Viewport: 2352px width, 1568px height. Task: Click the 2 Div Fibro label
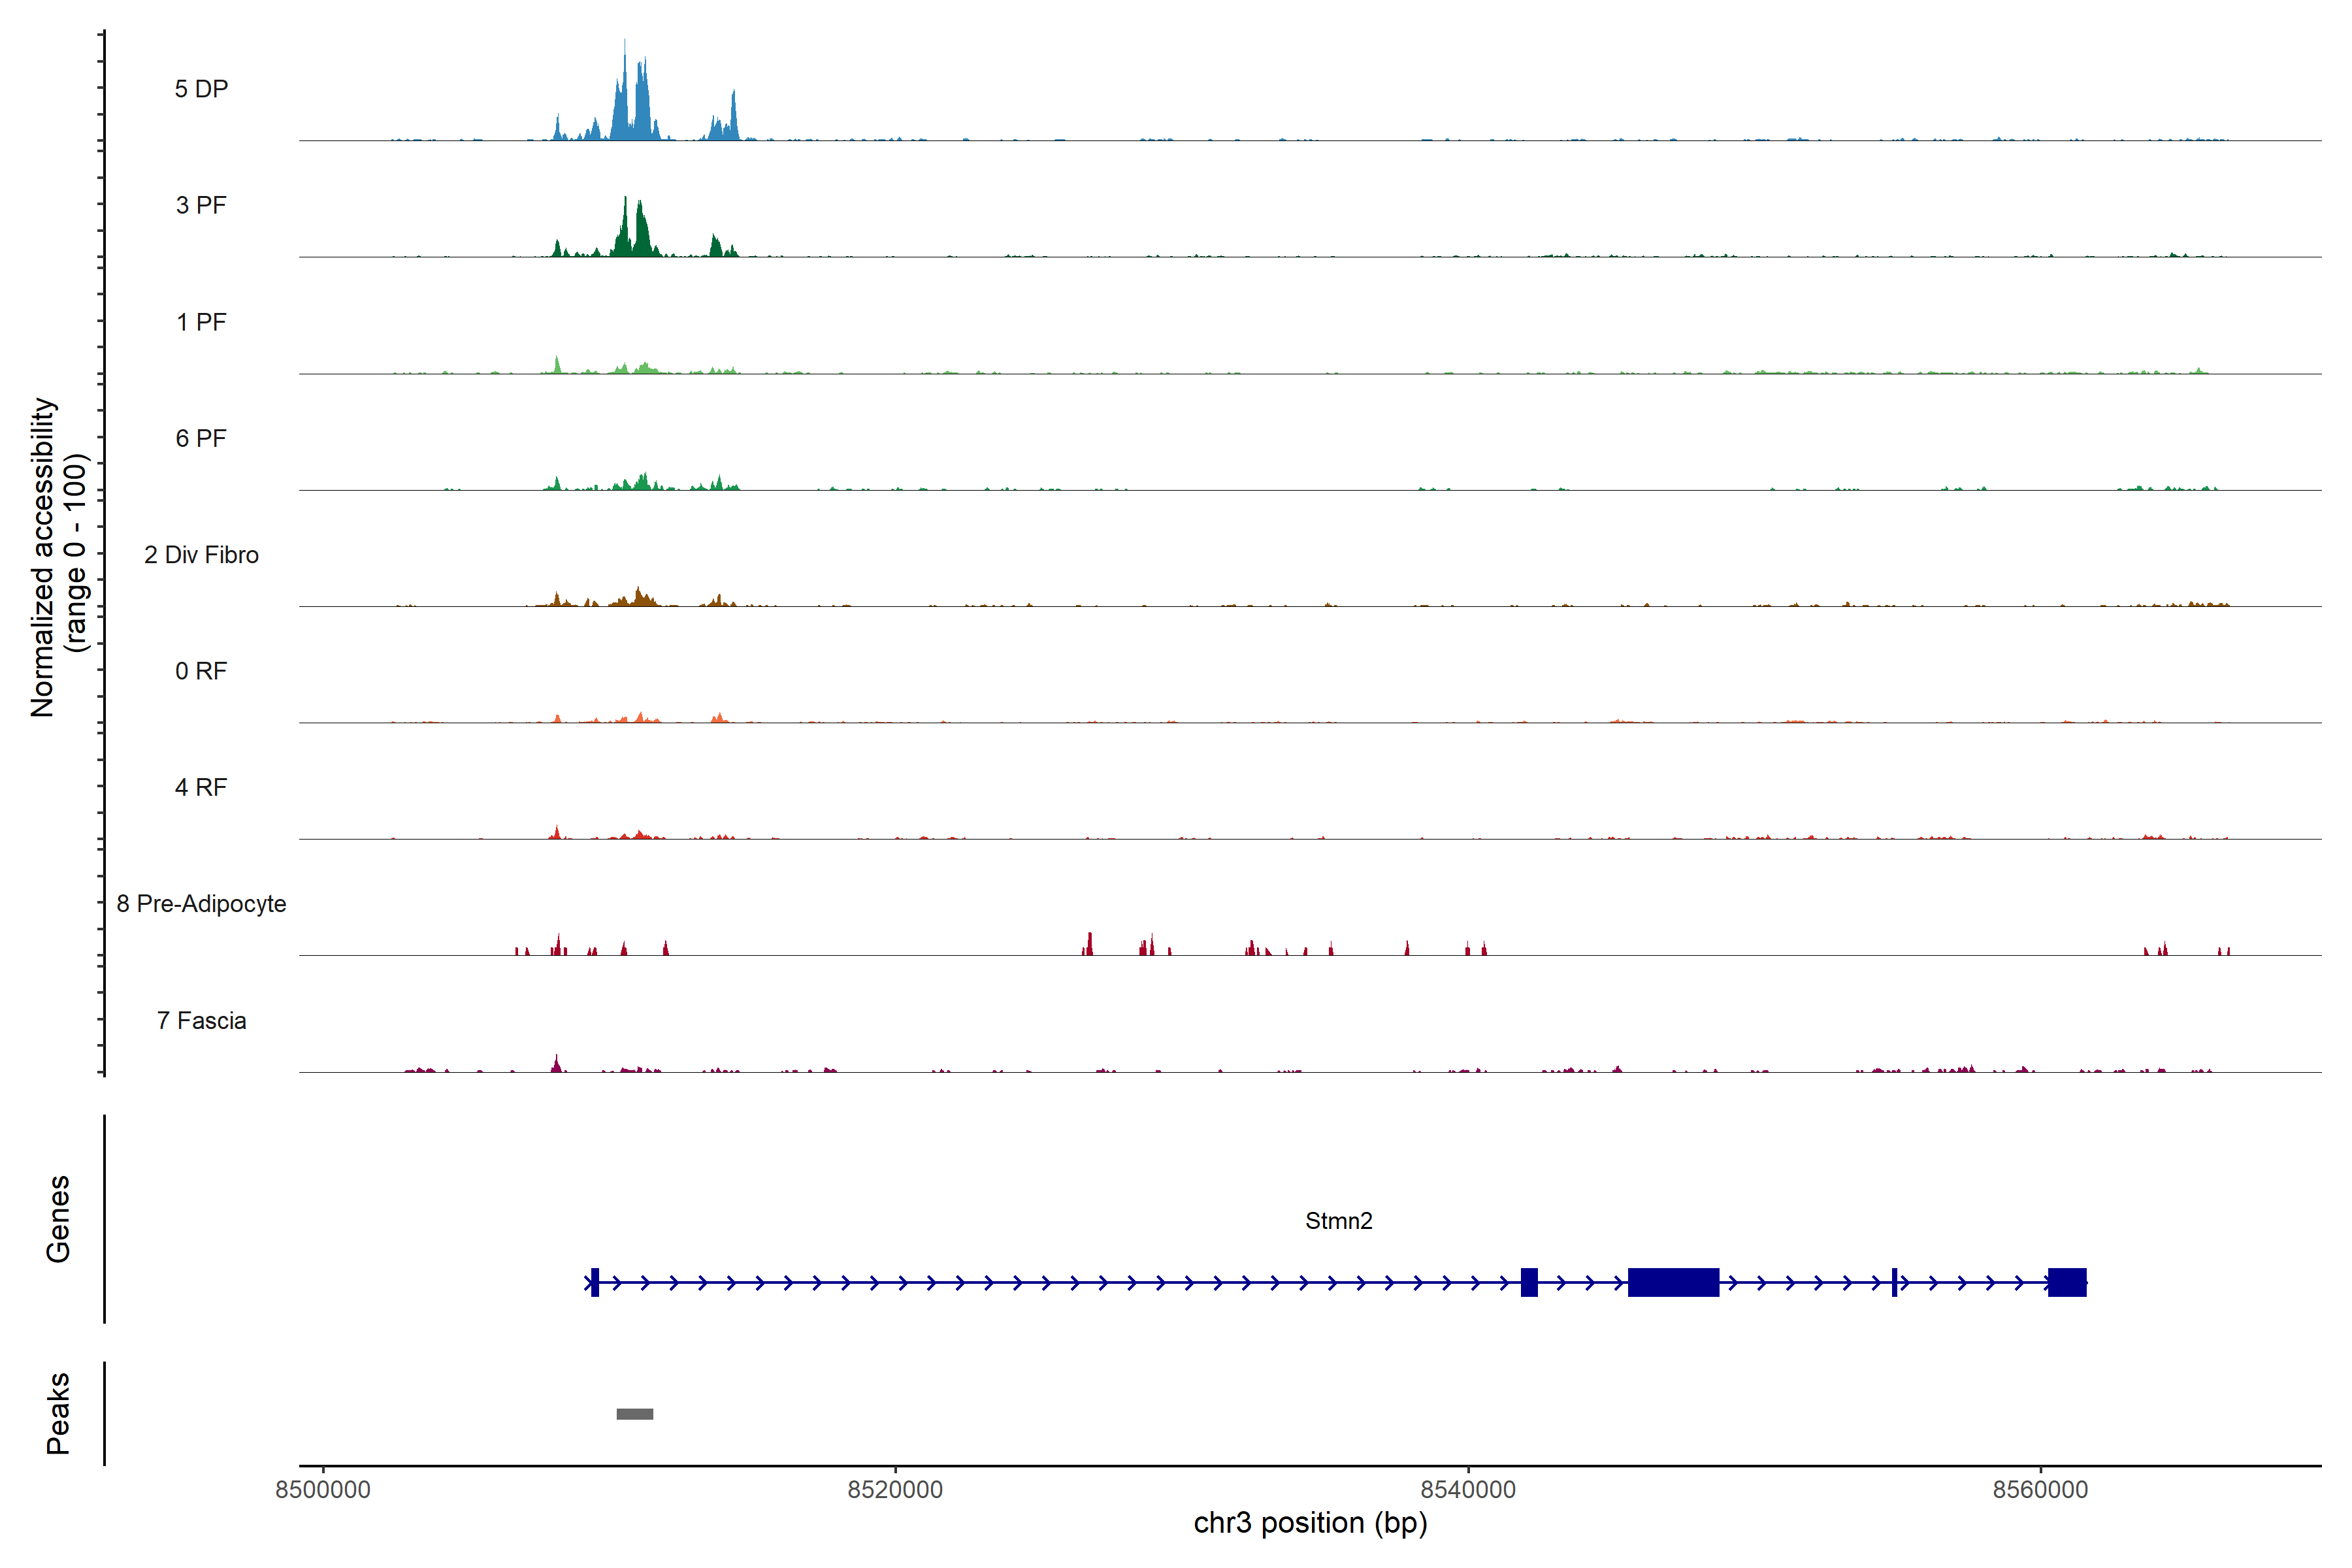(201, 555)
